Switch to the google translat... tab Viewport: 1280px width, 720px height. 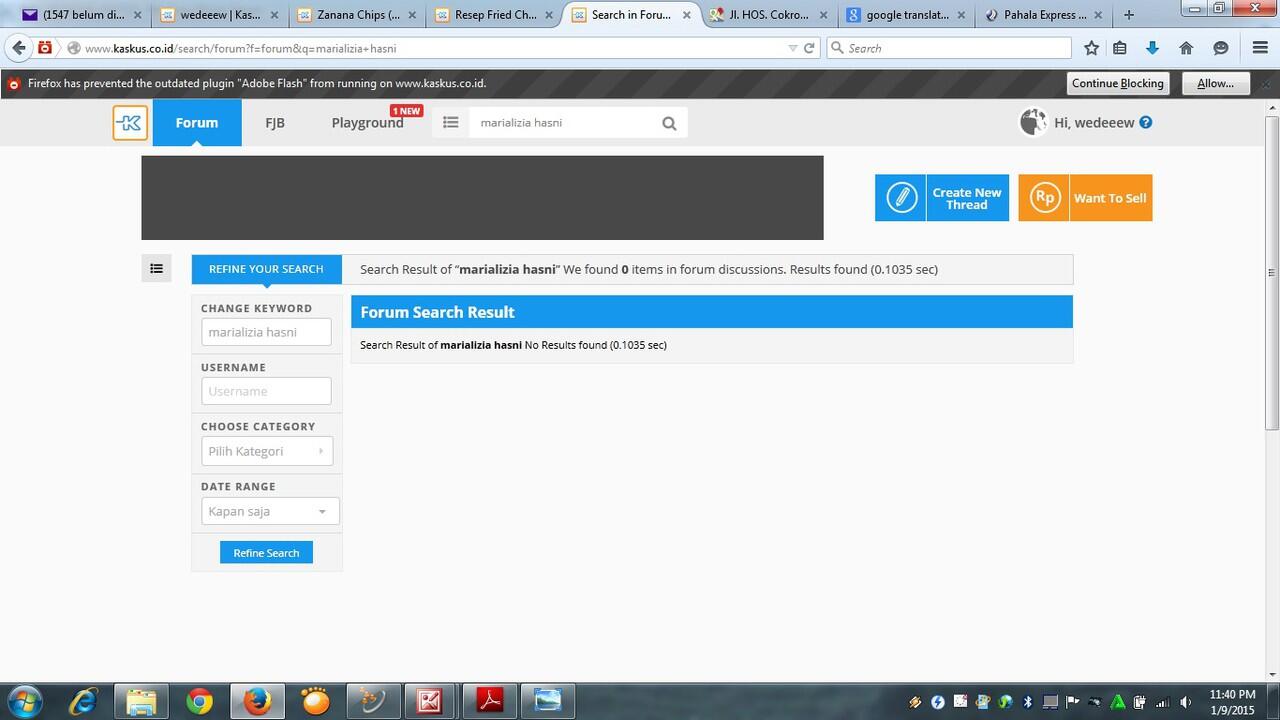pos(905,15)
